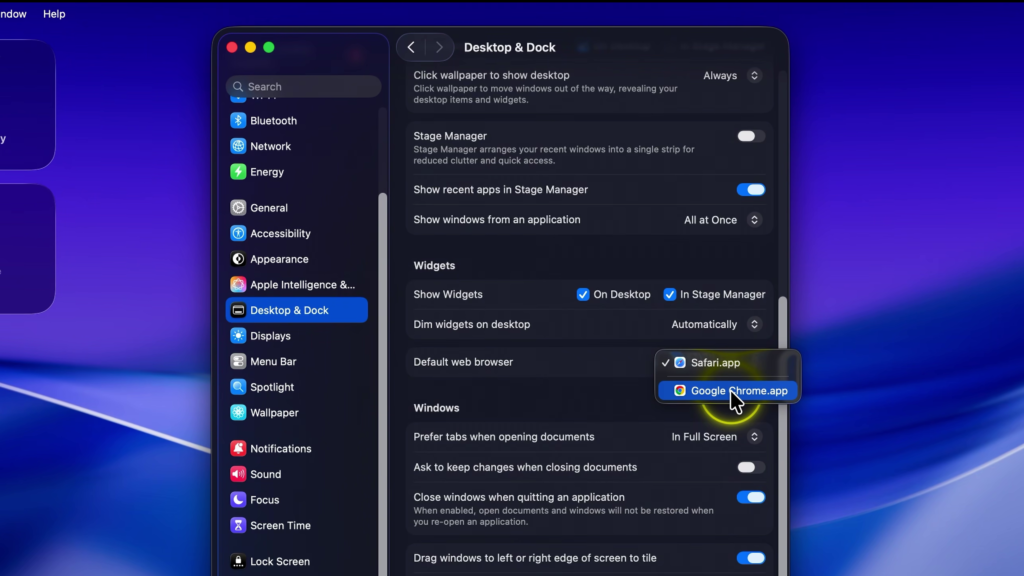
Task: Toggle Drag windows to edge to tile
Action: tap(750, 558)
